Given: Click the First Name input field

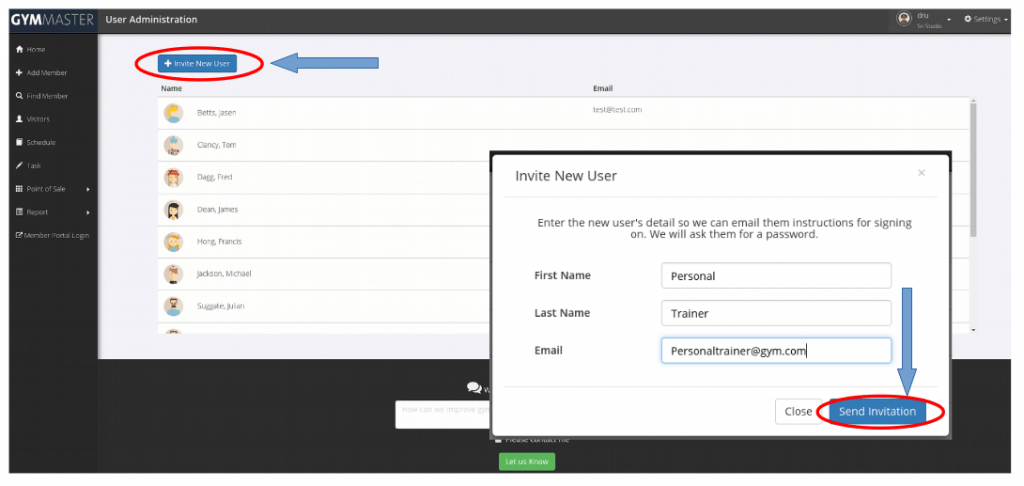Looking at the screenshot, I should click(x=775, y=276).
